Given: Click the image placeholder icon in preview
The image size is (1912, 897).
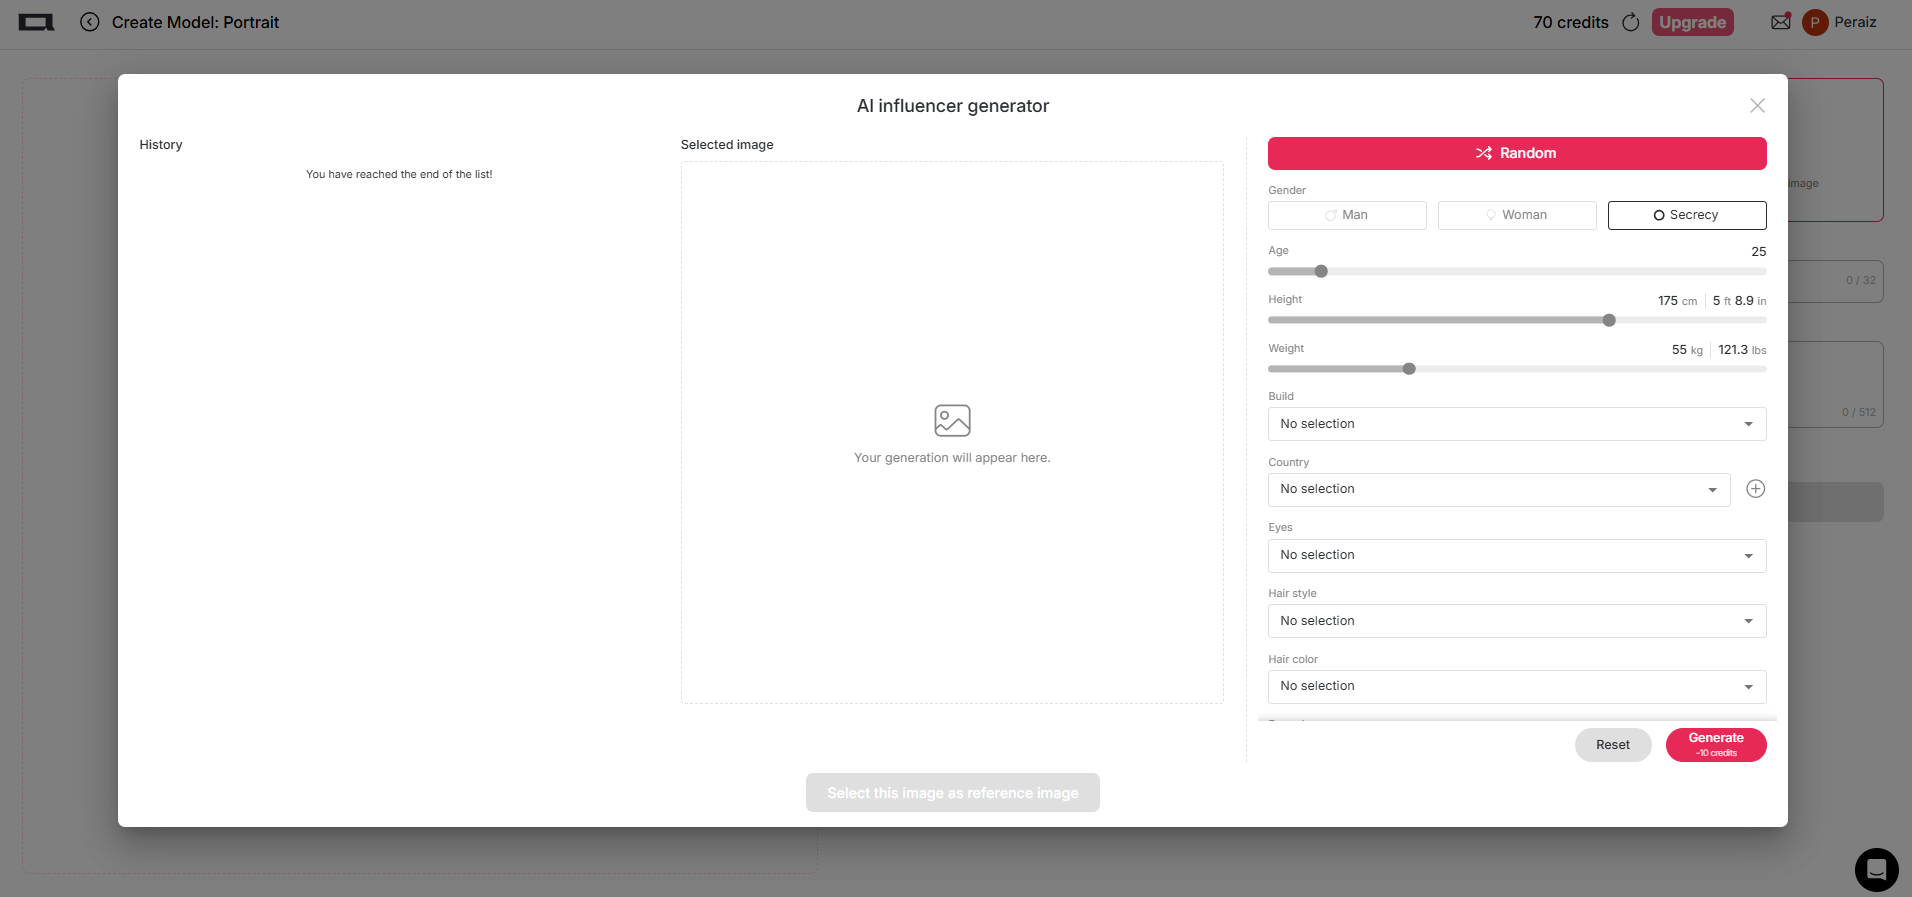Looking at the screenshot, I should tap(952, 420).
